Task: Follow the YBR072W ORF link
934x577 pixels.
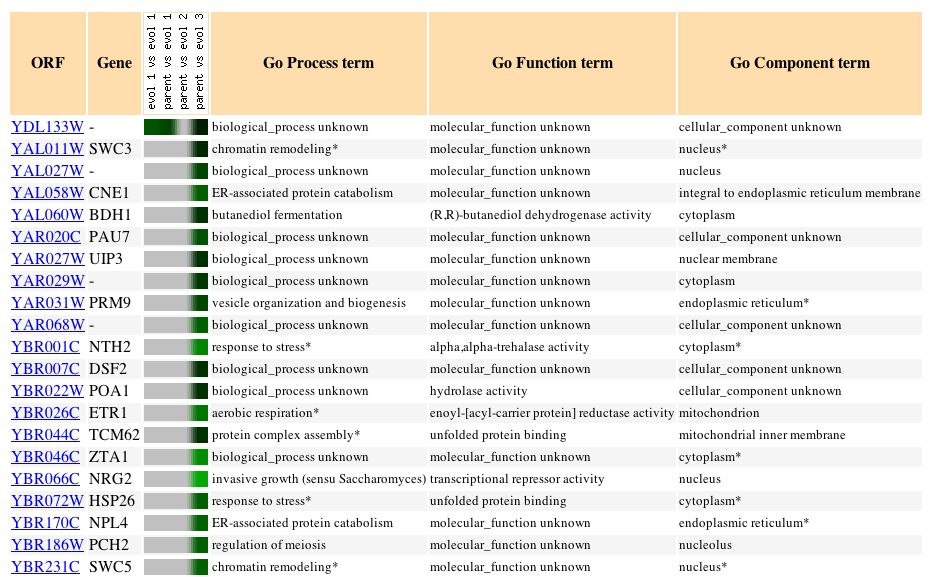Action: (x=47, y=501)
